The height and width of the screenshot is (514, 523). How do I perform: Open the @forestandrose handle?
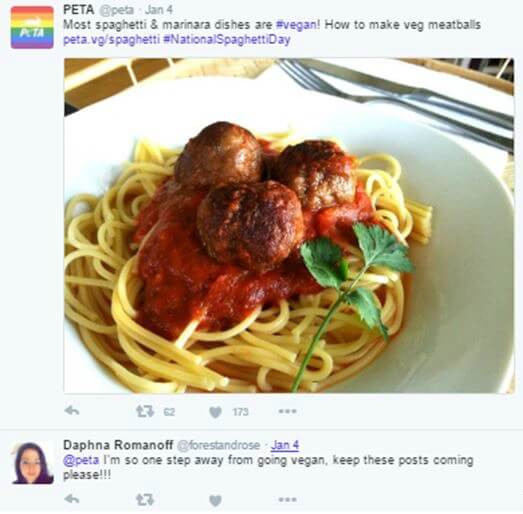[218, 445]
